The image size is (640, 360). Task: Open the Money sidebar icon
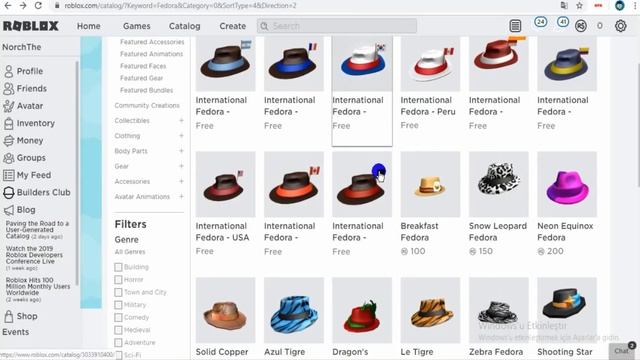(x=9, y=141)
